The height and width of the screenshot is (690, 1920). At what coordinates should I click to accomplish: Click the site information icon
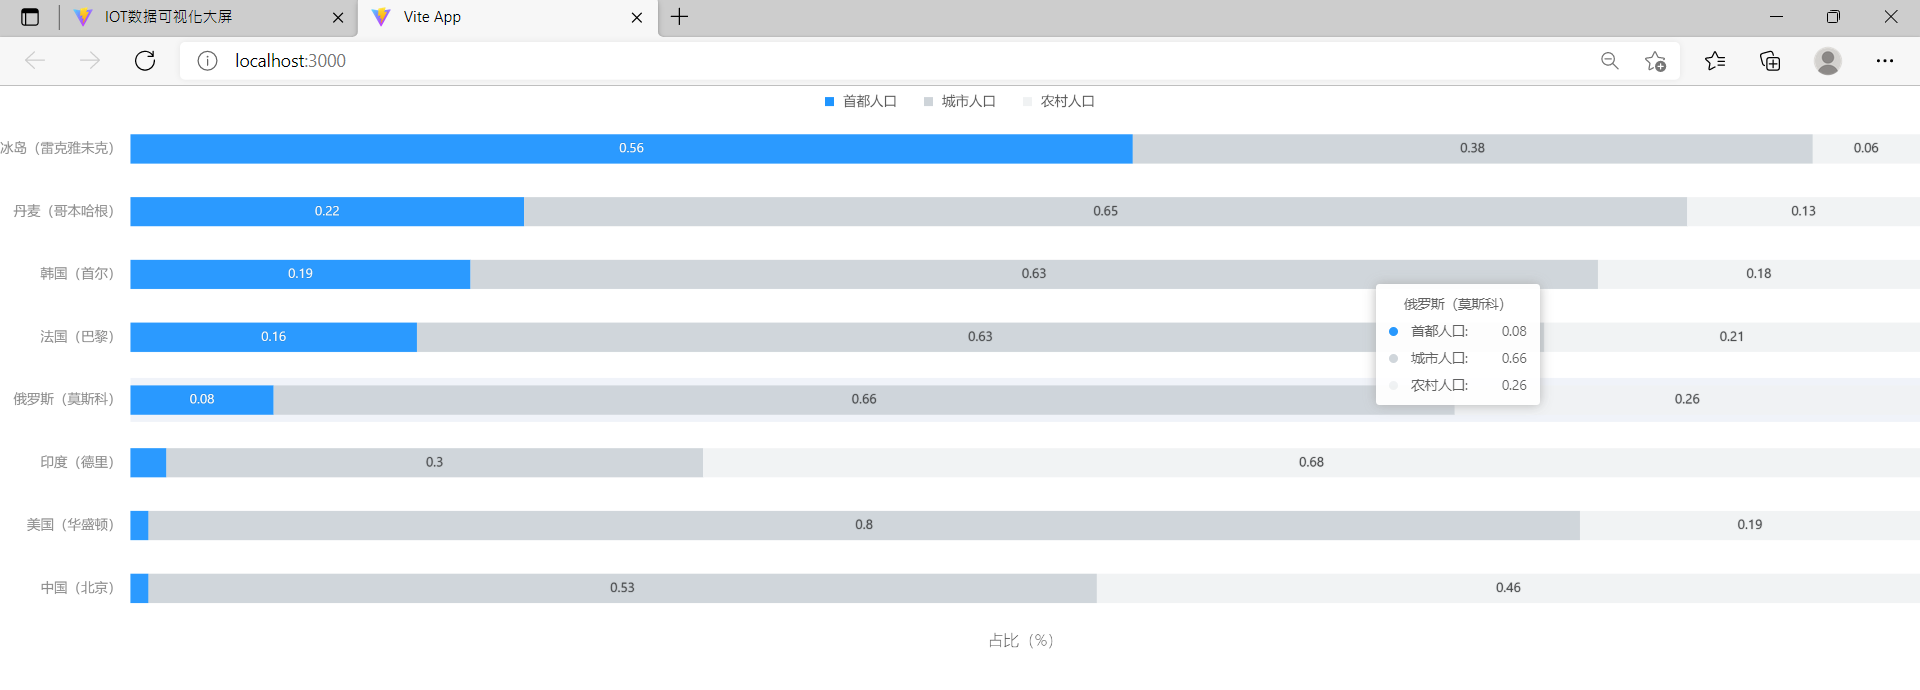coord(207,61)
